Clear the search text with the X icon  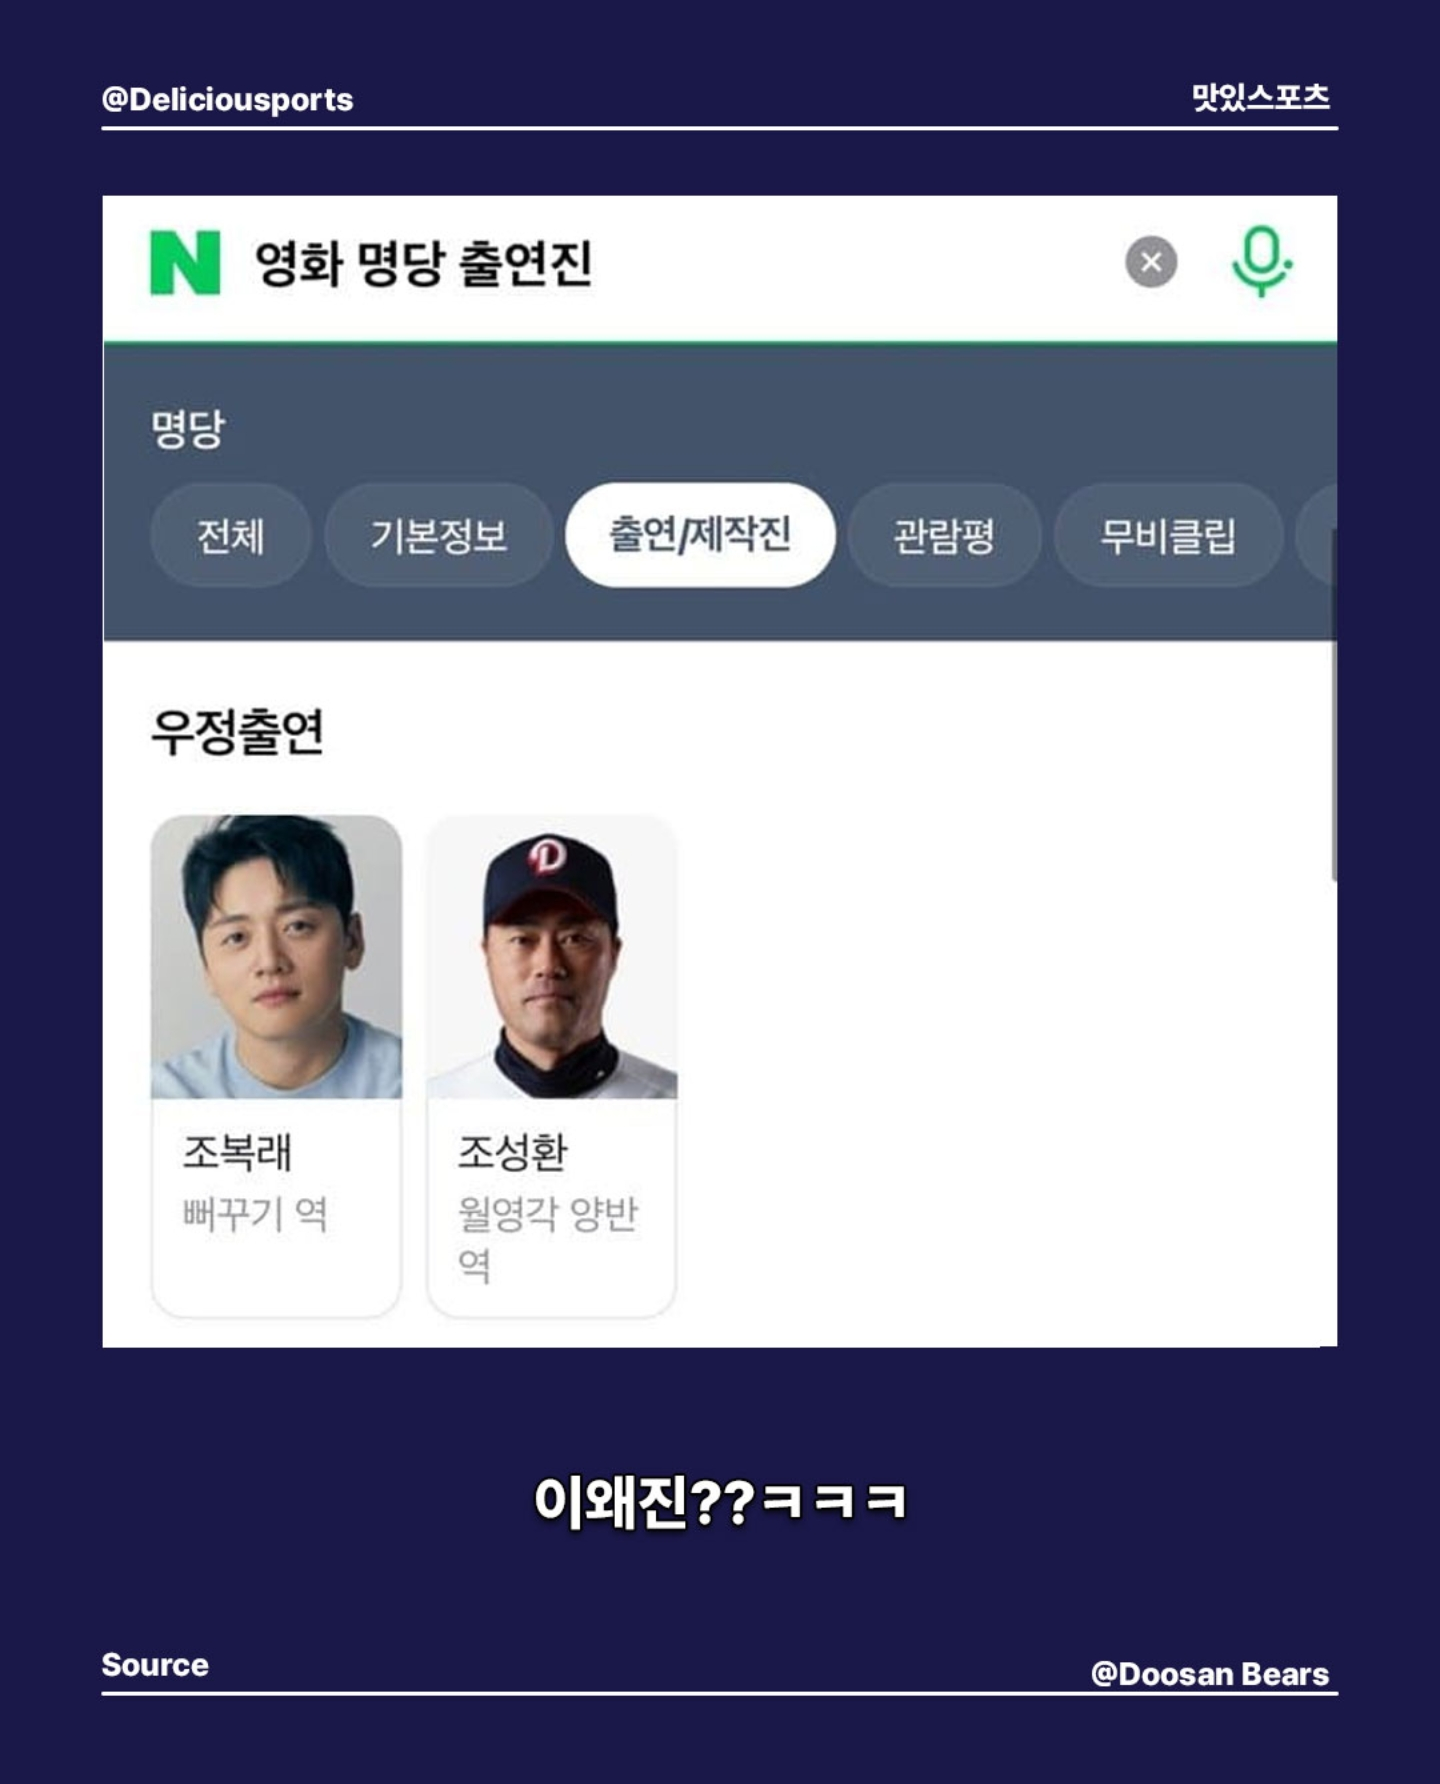1151,262
